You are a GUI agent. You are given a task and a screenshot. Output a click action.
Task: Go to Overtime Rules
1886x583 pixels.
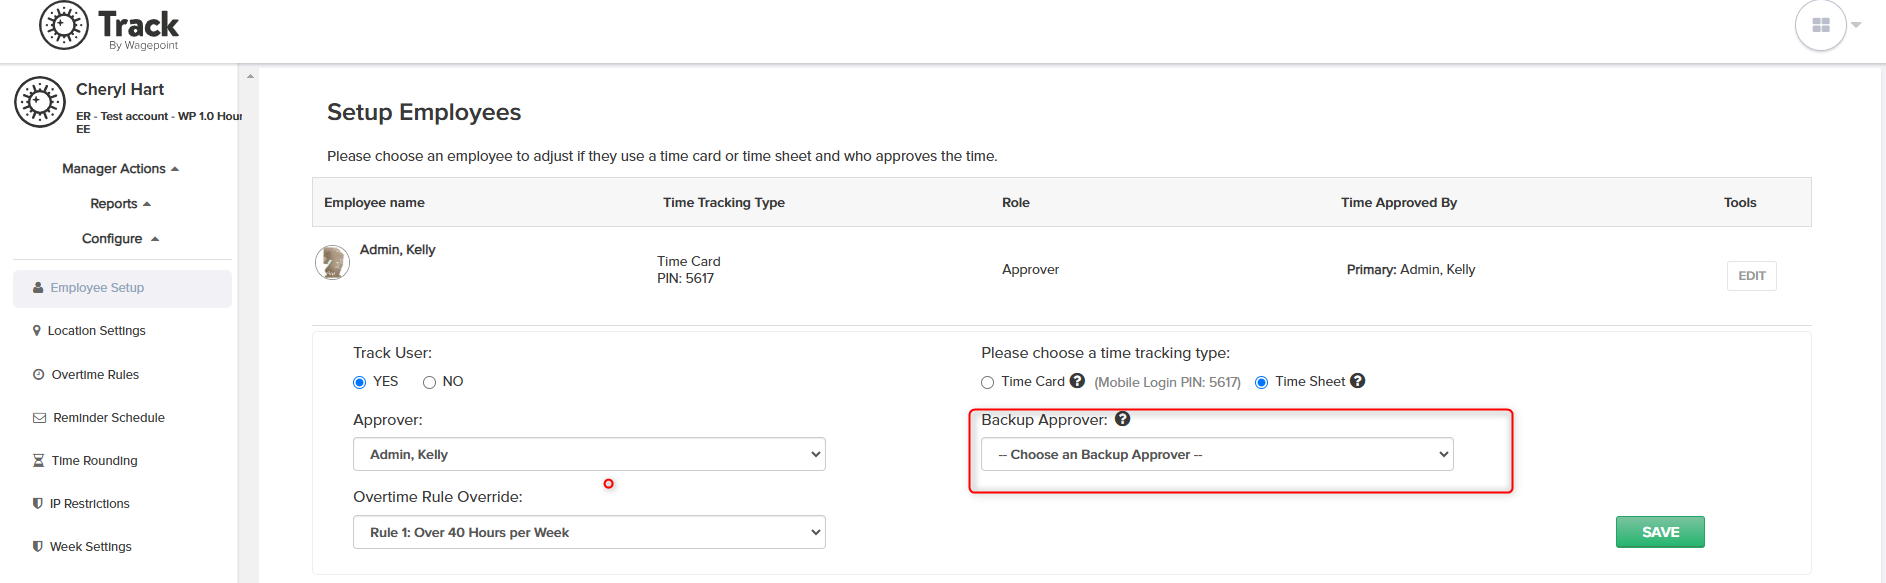95,375
